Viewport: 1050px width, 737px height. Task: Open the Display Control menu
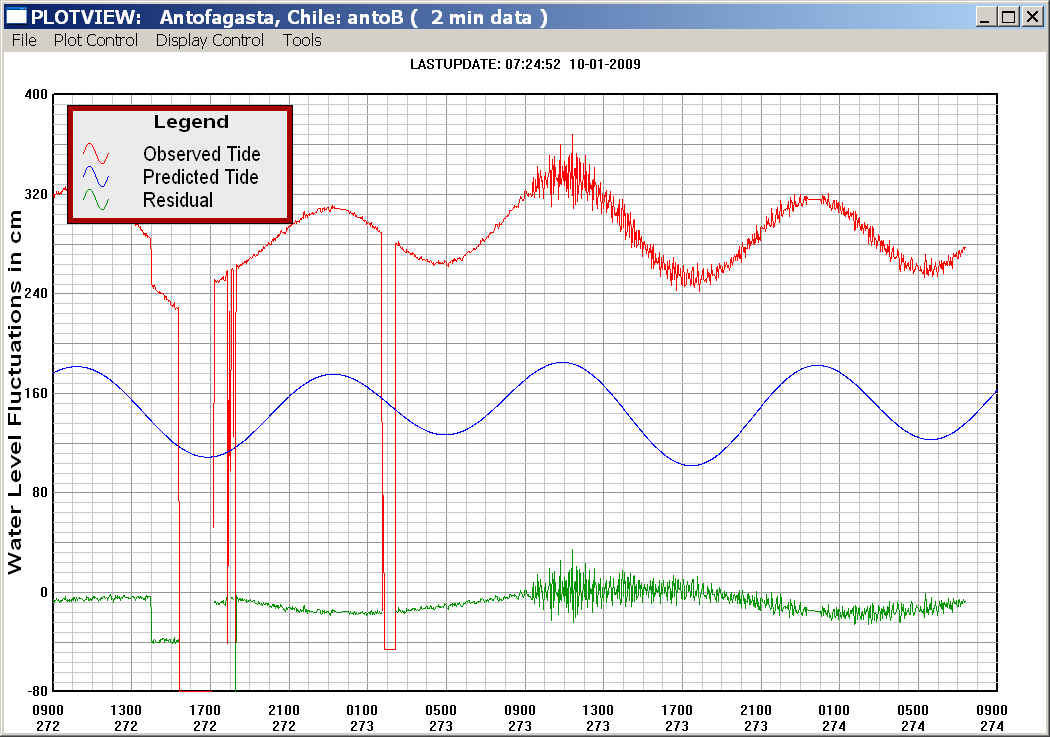click(x=210, y=40)
